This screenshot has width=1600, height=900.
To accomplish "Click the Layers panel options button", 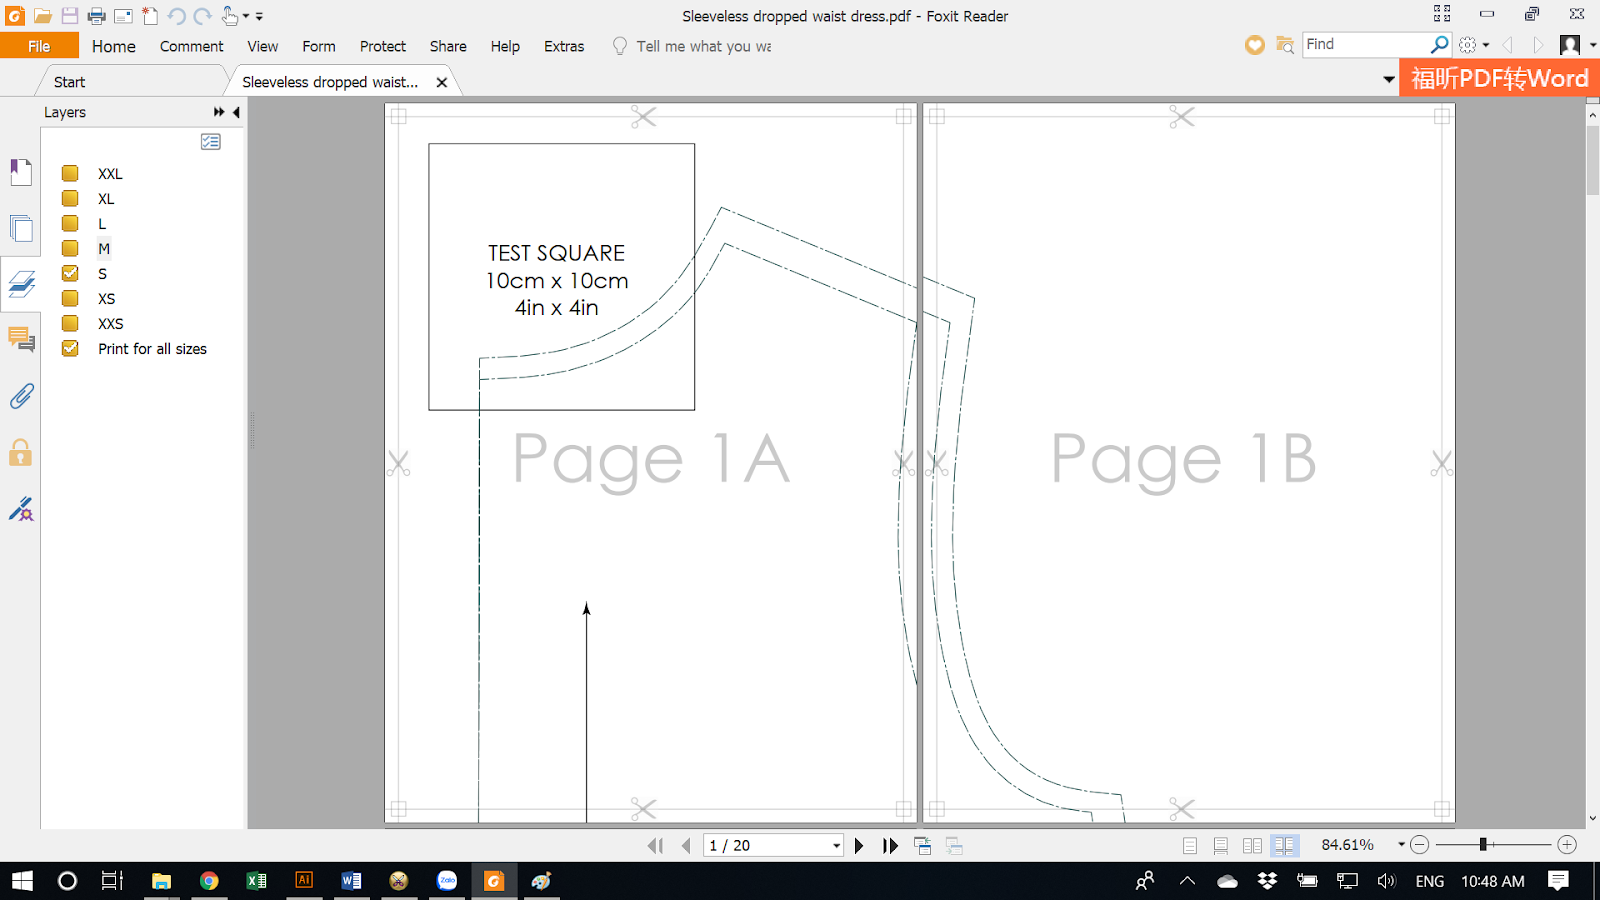I will pos(211,142).
